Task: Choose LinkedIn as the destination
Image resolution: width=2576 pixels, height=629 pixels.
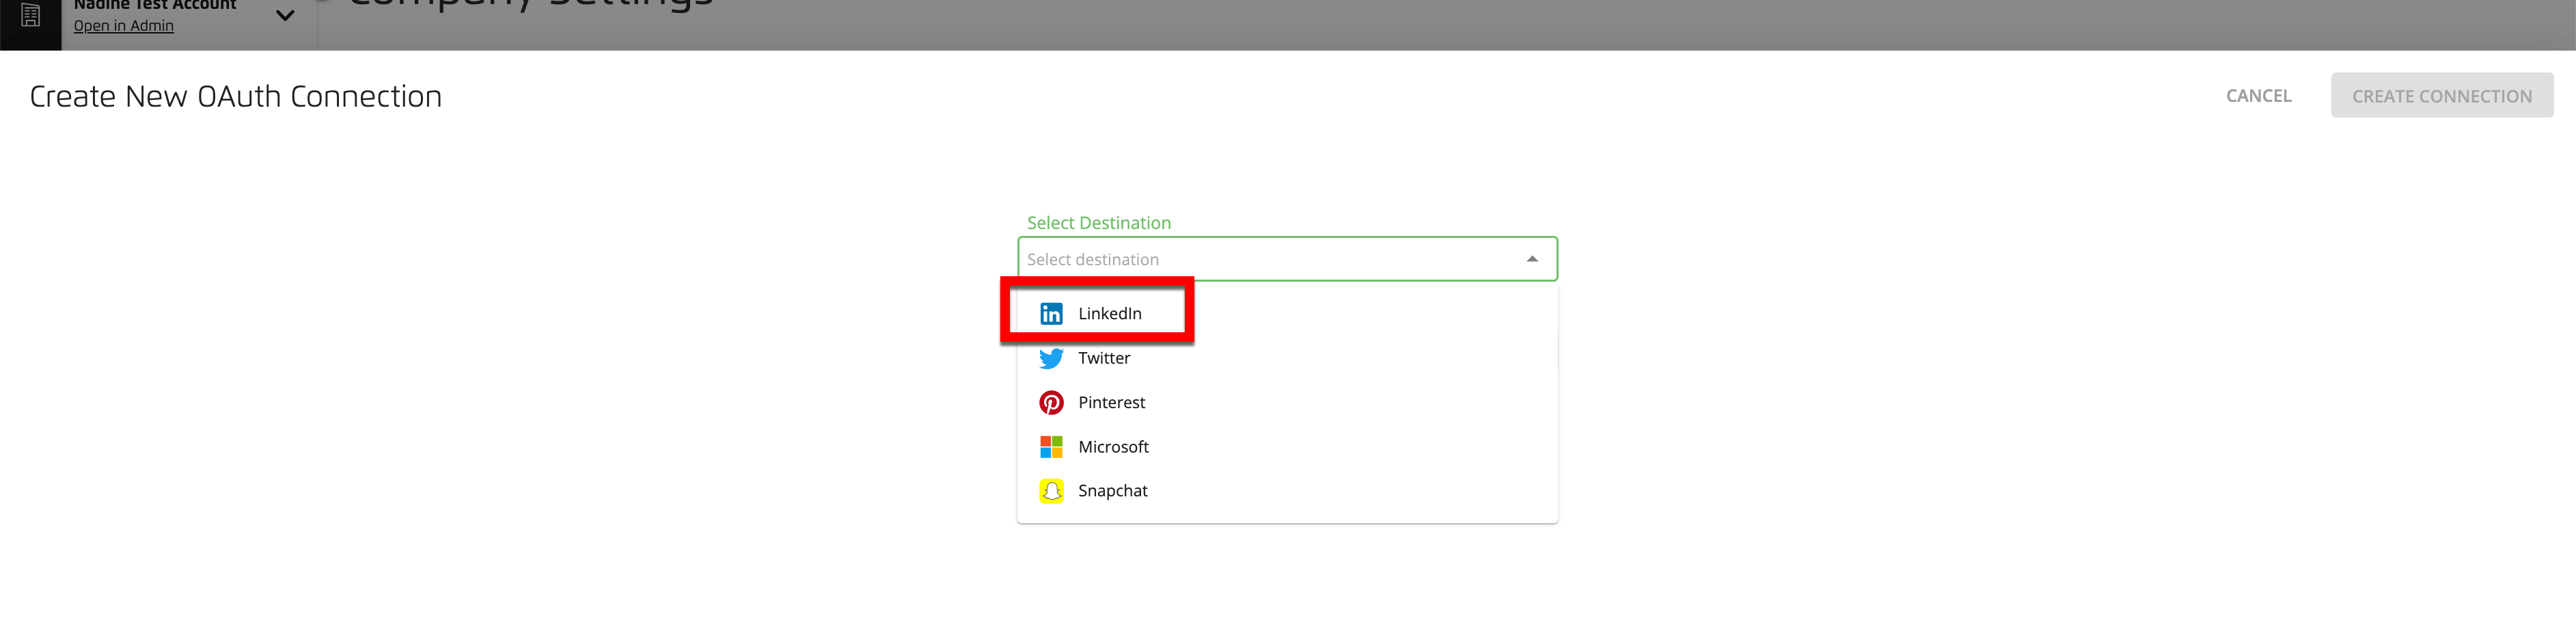Action: click(1287, 314)
